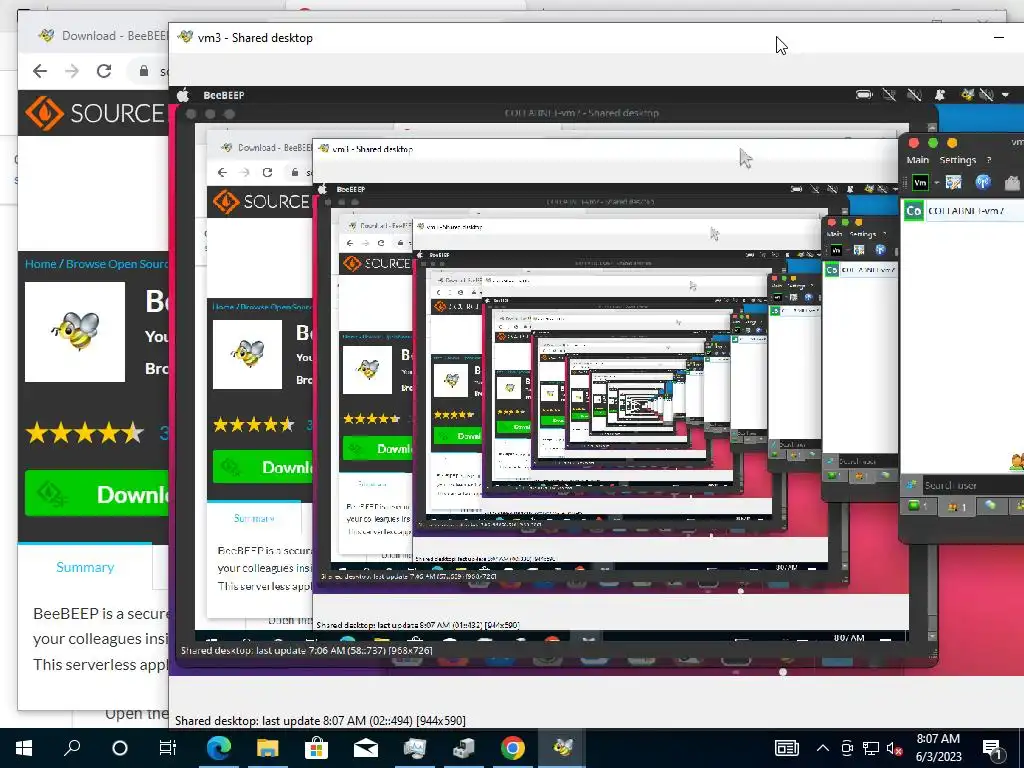Click the SourceForge logo in outer Chrome
This screenshot has height=768, width=1024.
click(x=96, y=113)
